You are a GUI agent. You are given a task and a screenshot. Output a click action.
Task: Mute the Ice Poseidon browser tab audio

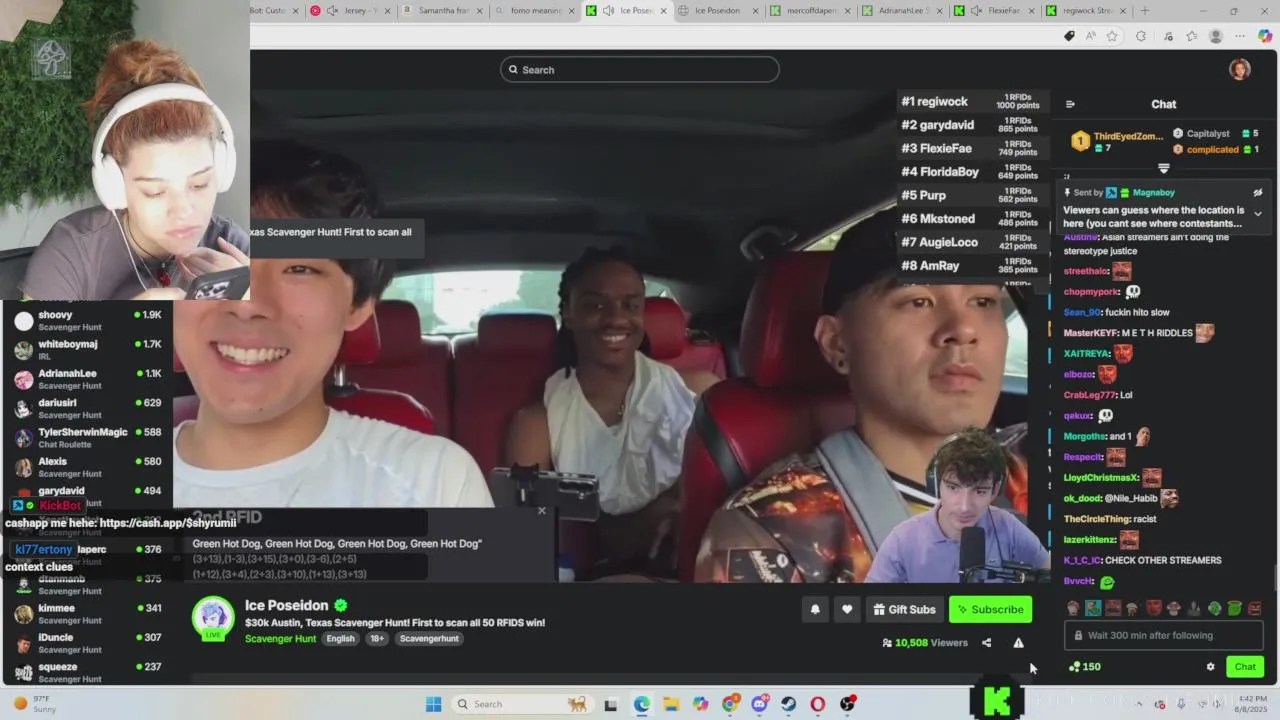tap(608, 11)
